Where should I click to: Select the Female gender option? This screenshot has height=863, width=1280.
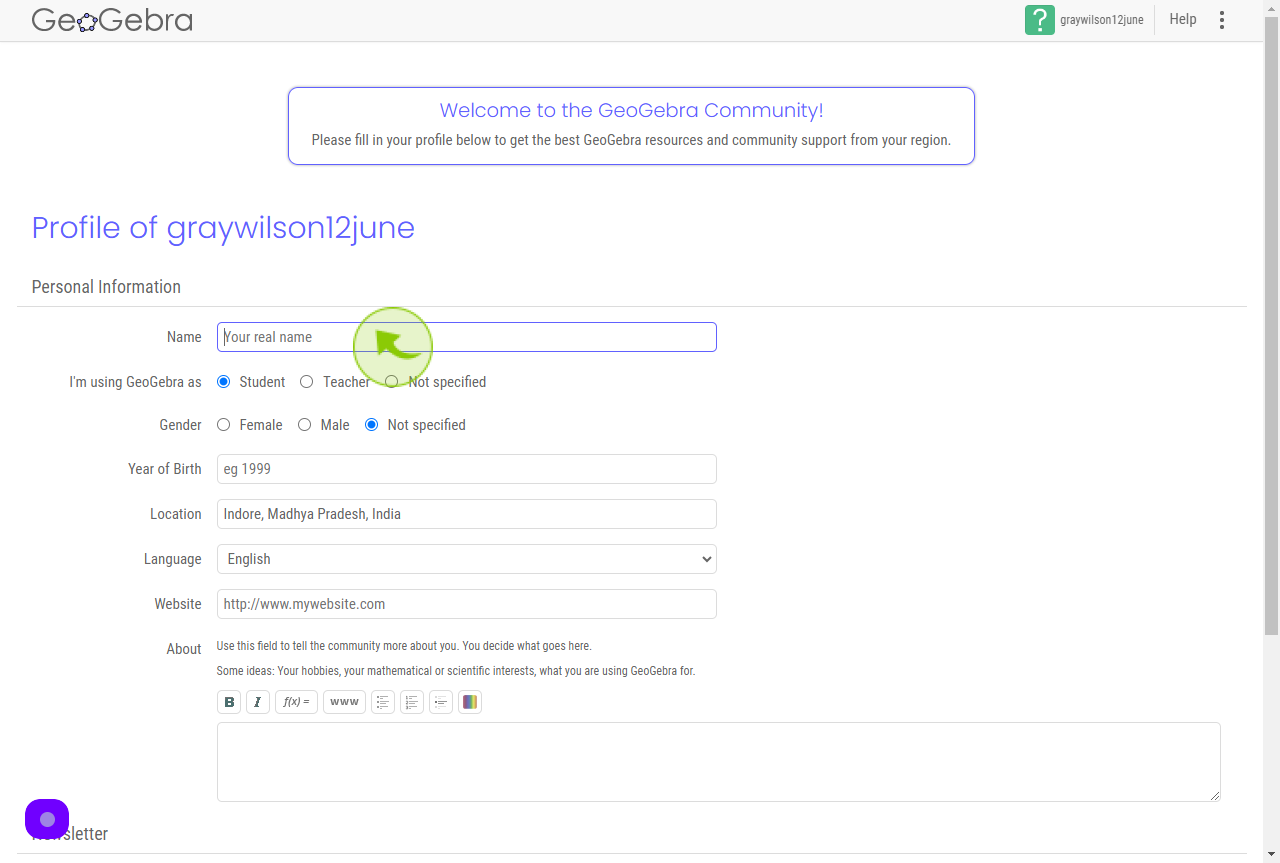(x=224, y=425)
